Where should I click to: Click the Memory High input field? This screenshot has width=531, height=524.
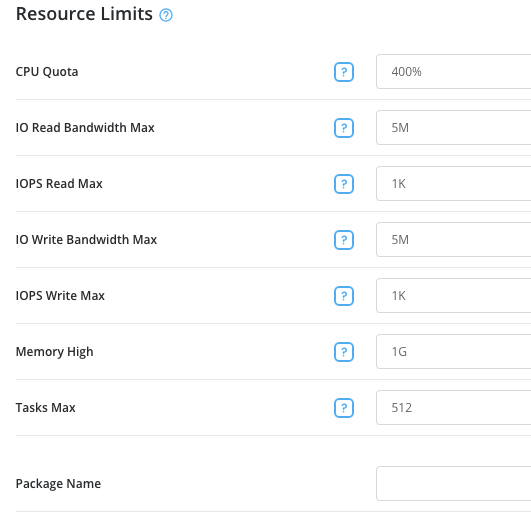coord(453,352)
